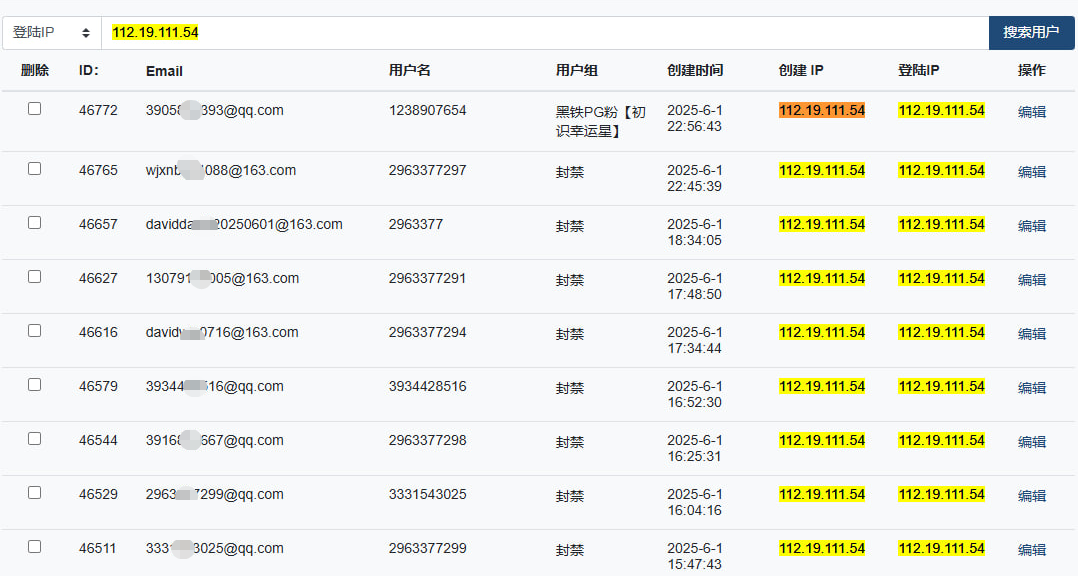The height and width of the screenshot is (576, 1078).
Task: Click 创建 IP value for ID 46627
Action: [822, 278]
